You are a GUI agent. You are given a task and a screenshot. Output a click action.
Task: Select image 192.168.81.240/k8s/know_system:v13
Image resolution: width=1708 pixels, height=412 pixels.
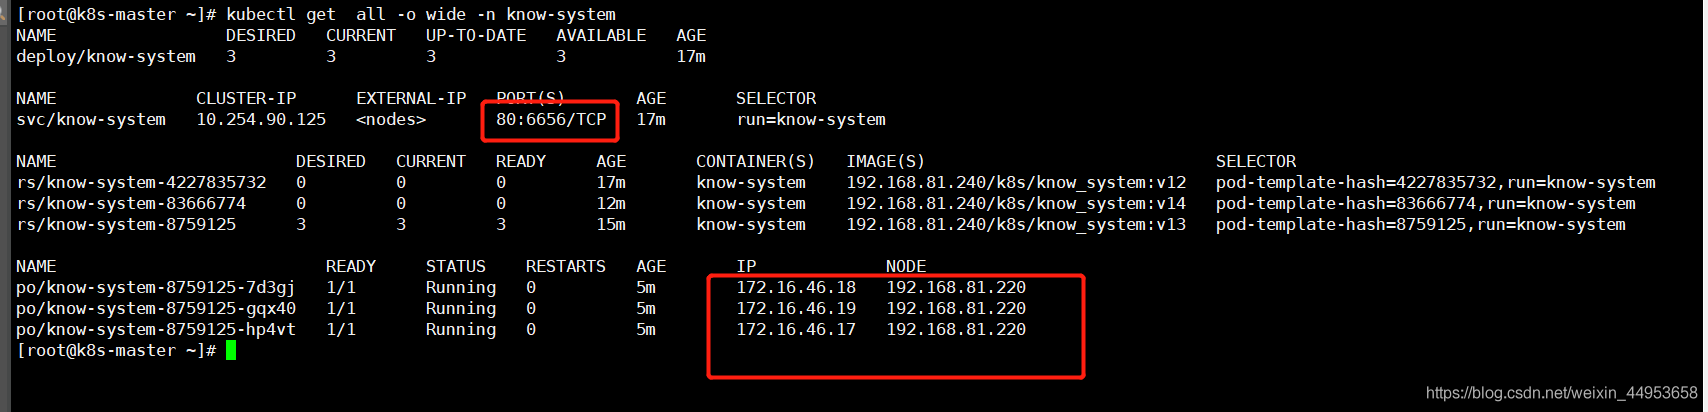[x=1016, y=225]
